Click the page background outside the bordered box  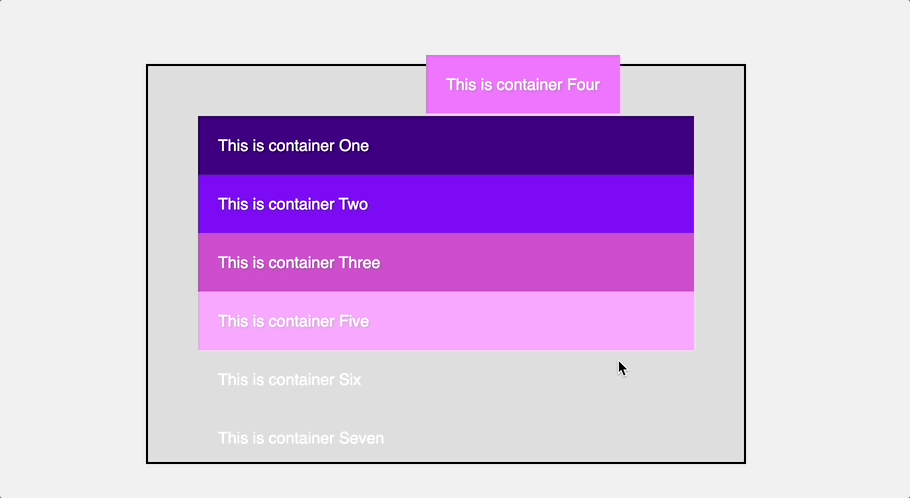coord(70,250)
